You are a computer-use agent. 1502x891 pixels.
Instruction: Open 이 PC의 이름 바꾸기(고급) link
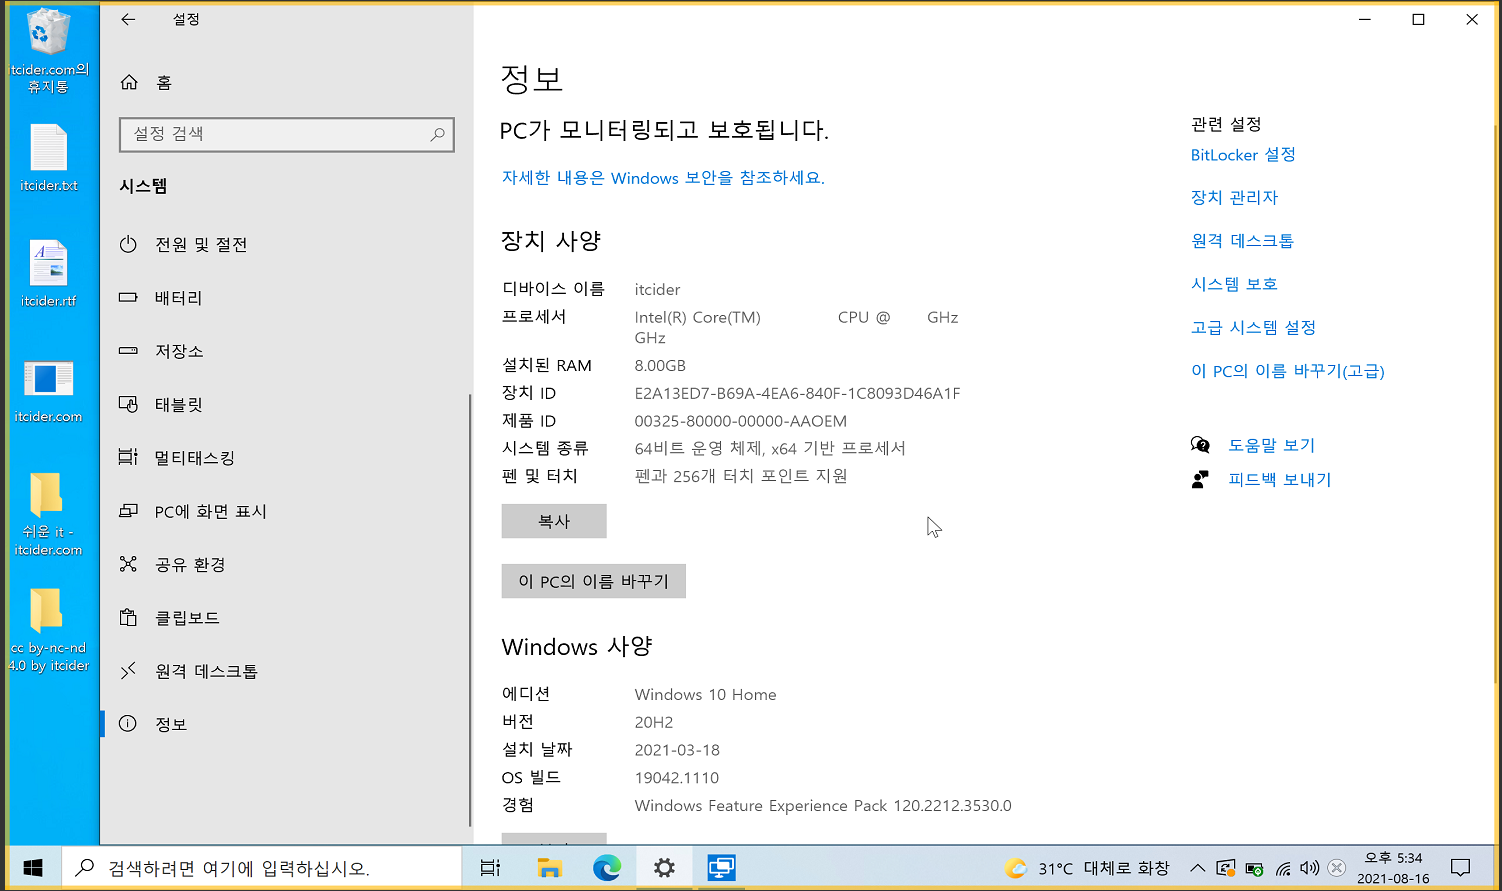1287,371
